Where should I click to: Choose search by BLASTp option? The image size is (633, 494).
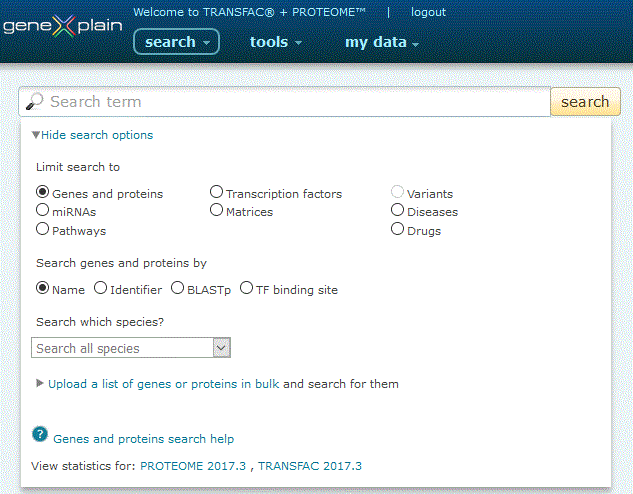coord(177,288)
